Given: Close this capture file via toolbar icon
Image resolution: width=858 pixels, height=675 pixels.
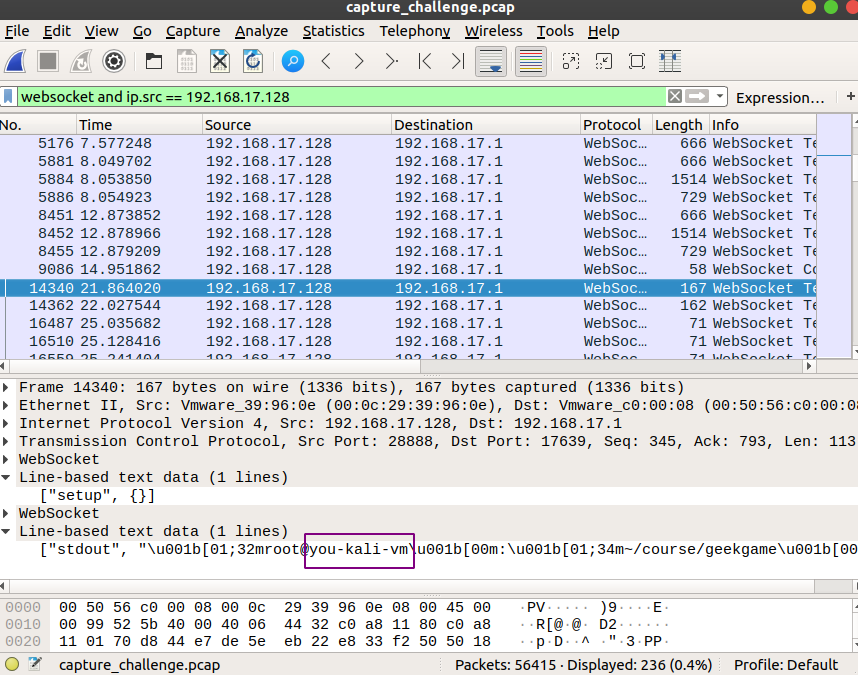Looking at the screenshot, I should pyautogui.click(x=220, y=62).
